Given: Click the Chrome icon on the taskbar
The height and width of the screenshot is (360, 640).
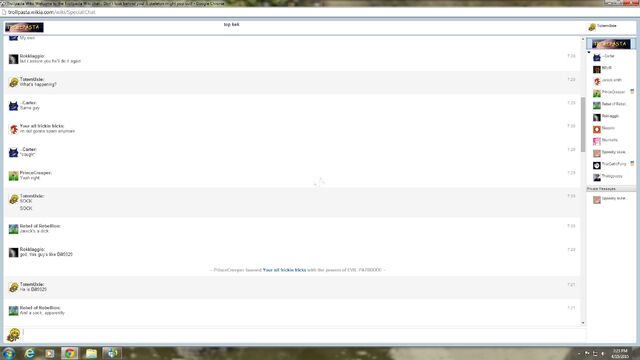Looking at the screenshot, I should (x=70, y=353).
